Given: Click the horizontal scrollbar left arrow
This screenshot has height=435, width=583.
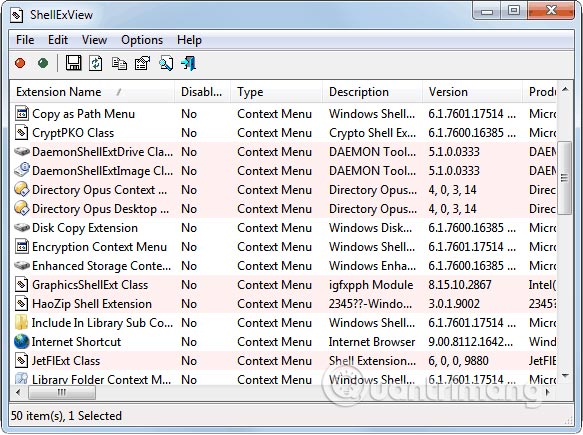Looking at the screenshot, I should click(18, 392).
